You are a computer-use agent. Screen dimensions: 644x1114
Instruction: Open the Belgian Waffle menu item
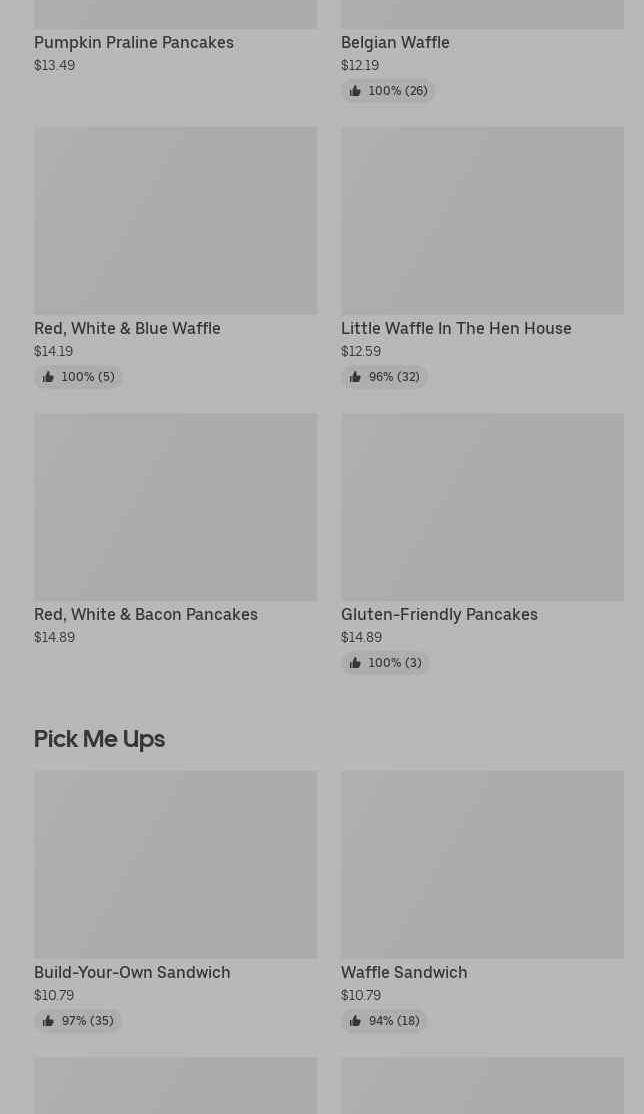395,42
